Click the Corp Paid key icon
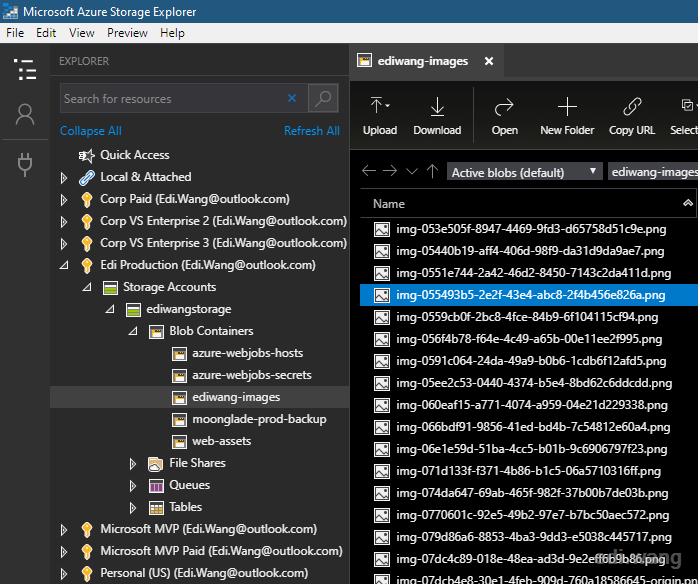The width and height of the screenshot is (698, 584). (x=87, y=199)
